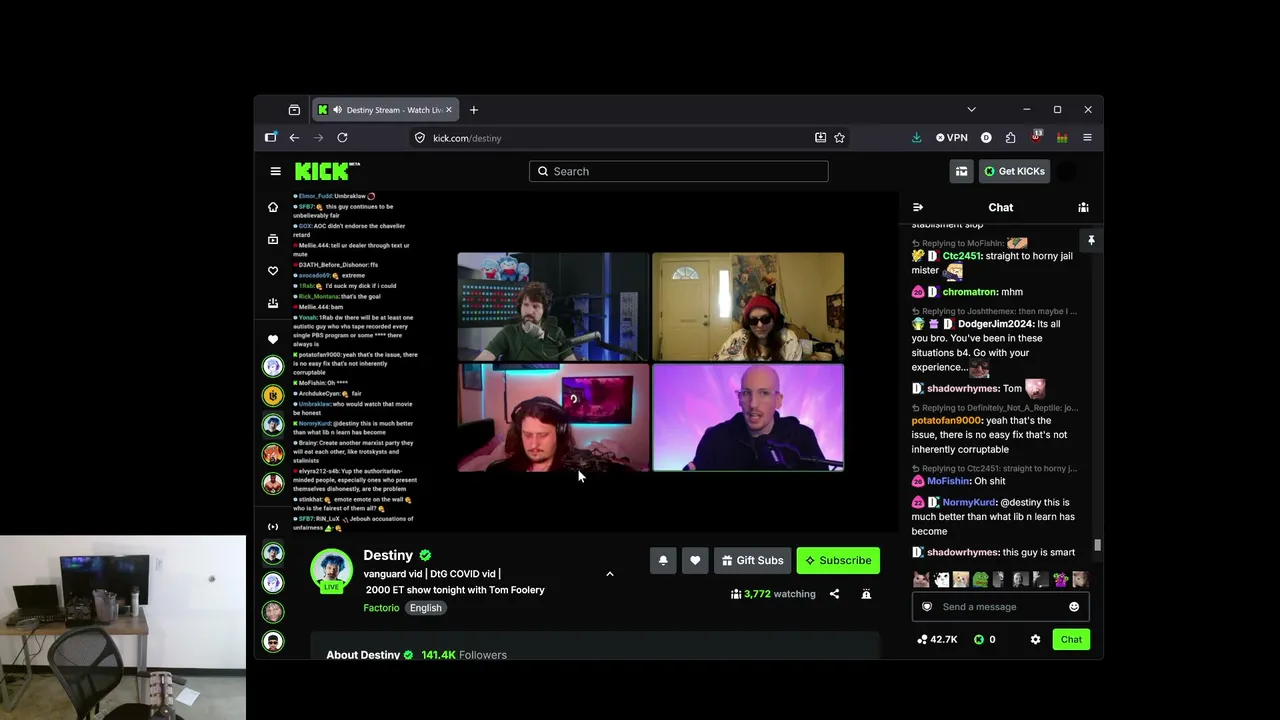Click username potatofan9000 in chat
1280x720 pixels.
(946, 421)
